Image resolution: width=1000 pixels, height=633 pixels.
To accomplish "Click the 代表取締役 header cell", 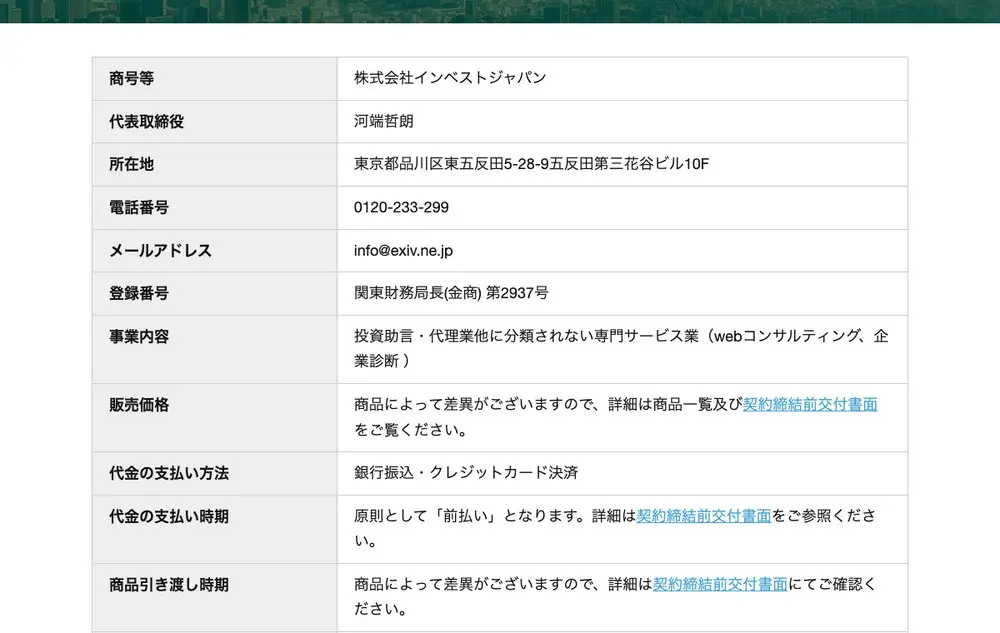I will [x=215, y=122].
